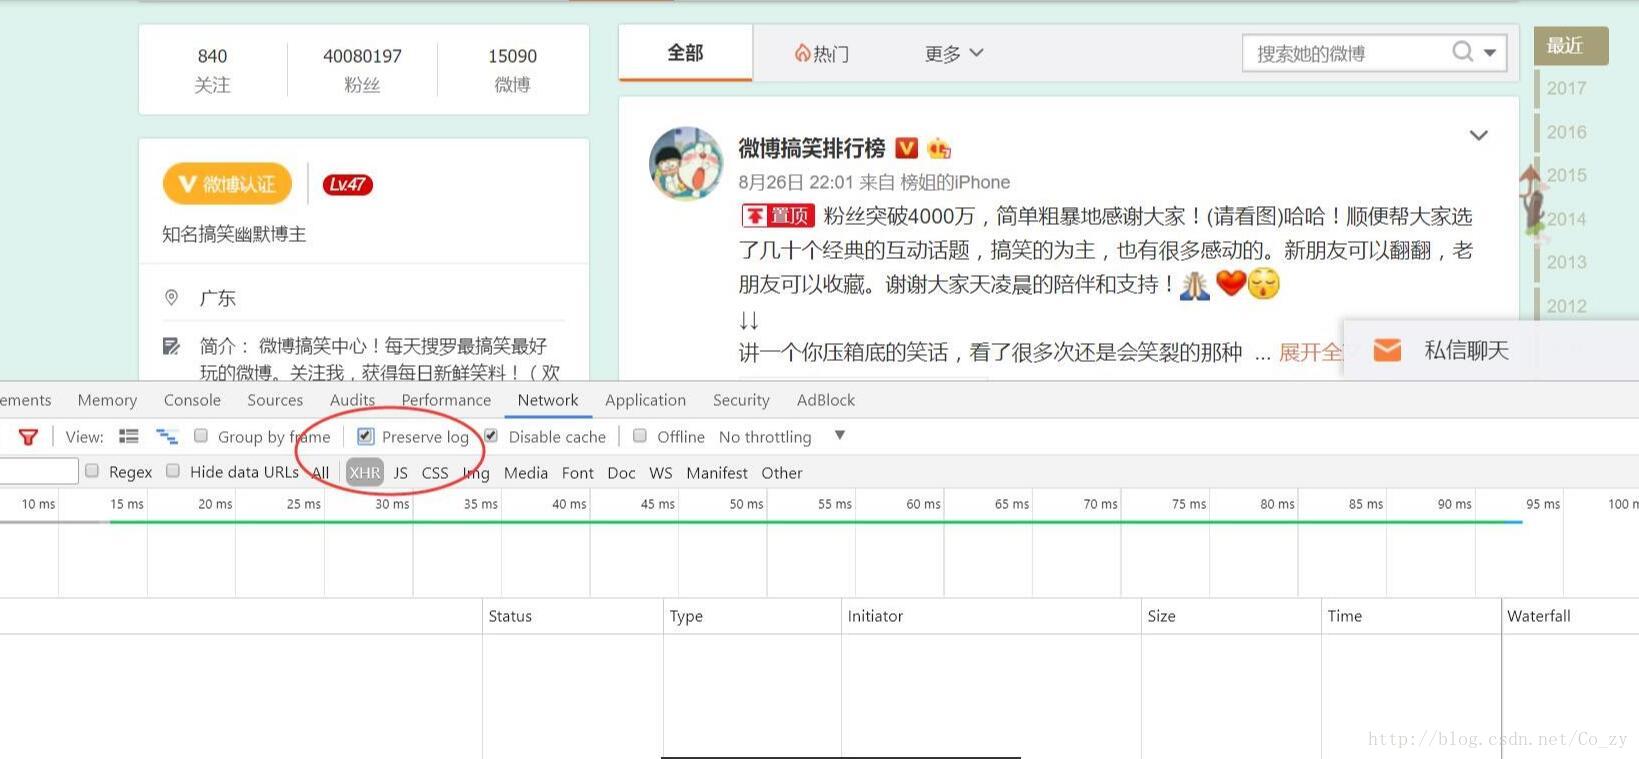Uncheck the Disable cache checkbox

click(x=491, y=436)
